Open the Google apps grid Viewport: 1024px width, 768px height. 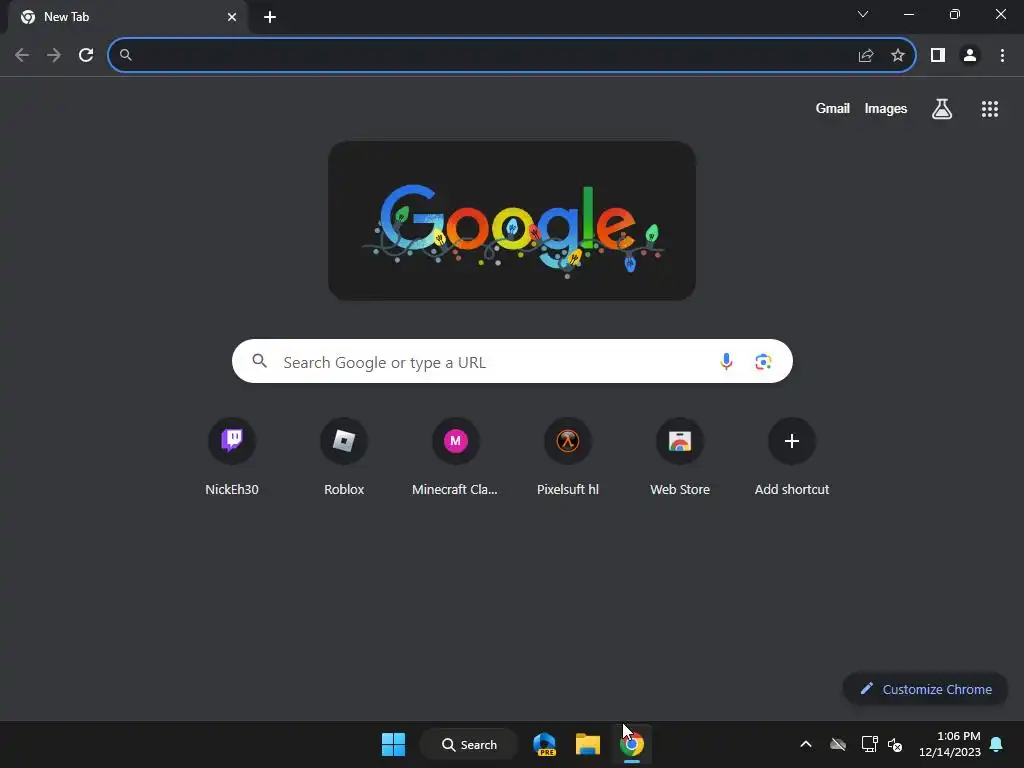tap(989, 109)
